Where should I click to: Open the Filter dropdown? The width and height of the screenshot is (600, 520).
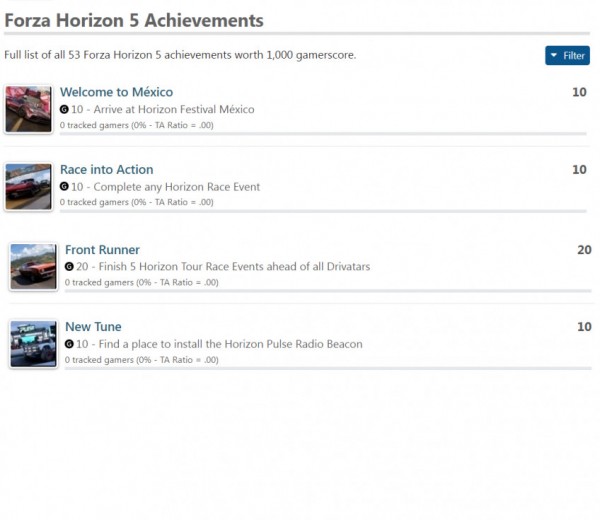(x=567, y=55)
